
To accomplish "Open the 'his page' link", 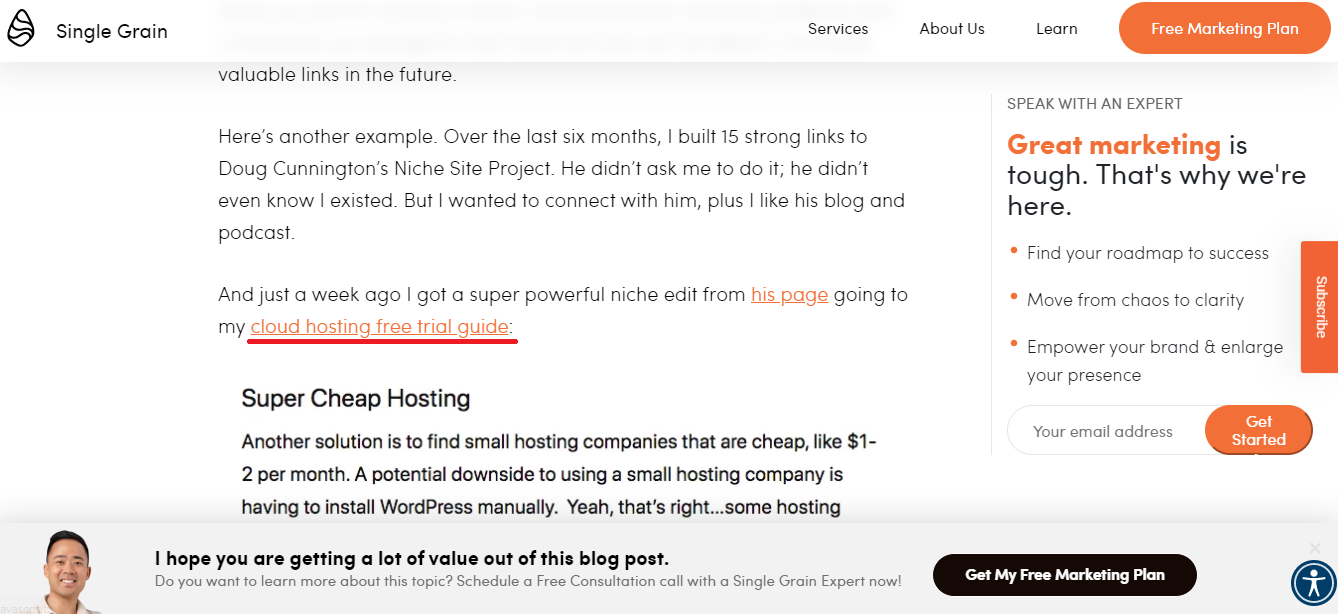I will pos(789,294).
